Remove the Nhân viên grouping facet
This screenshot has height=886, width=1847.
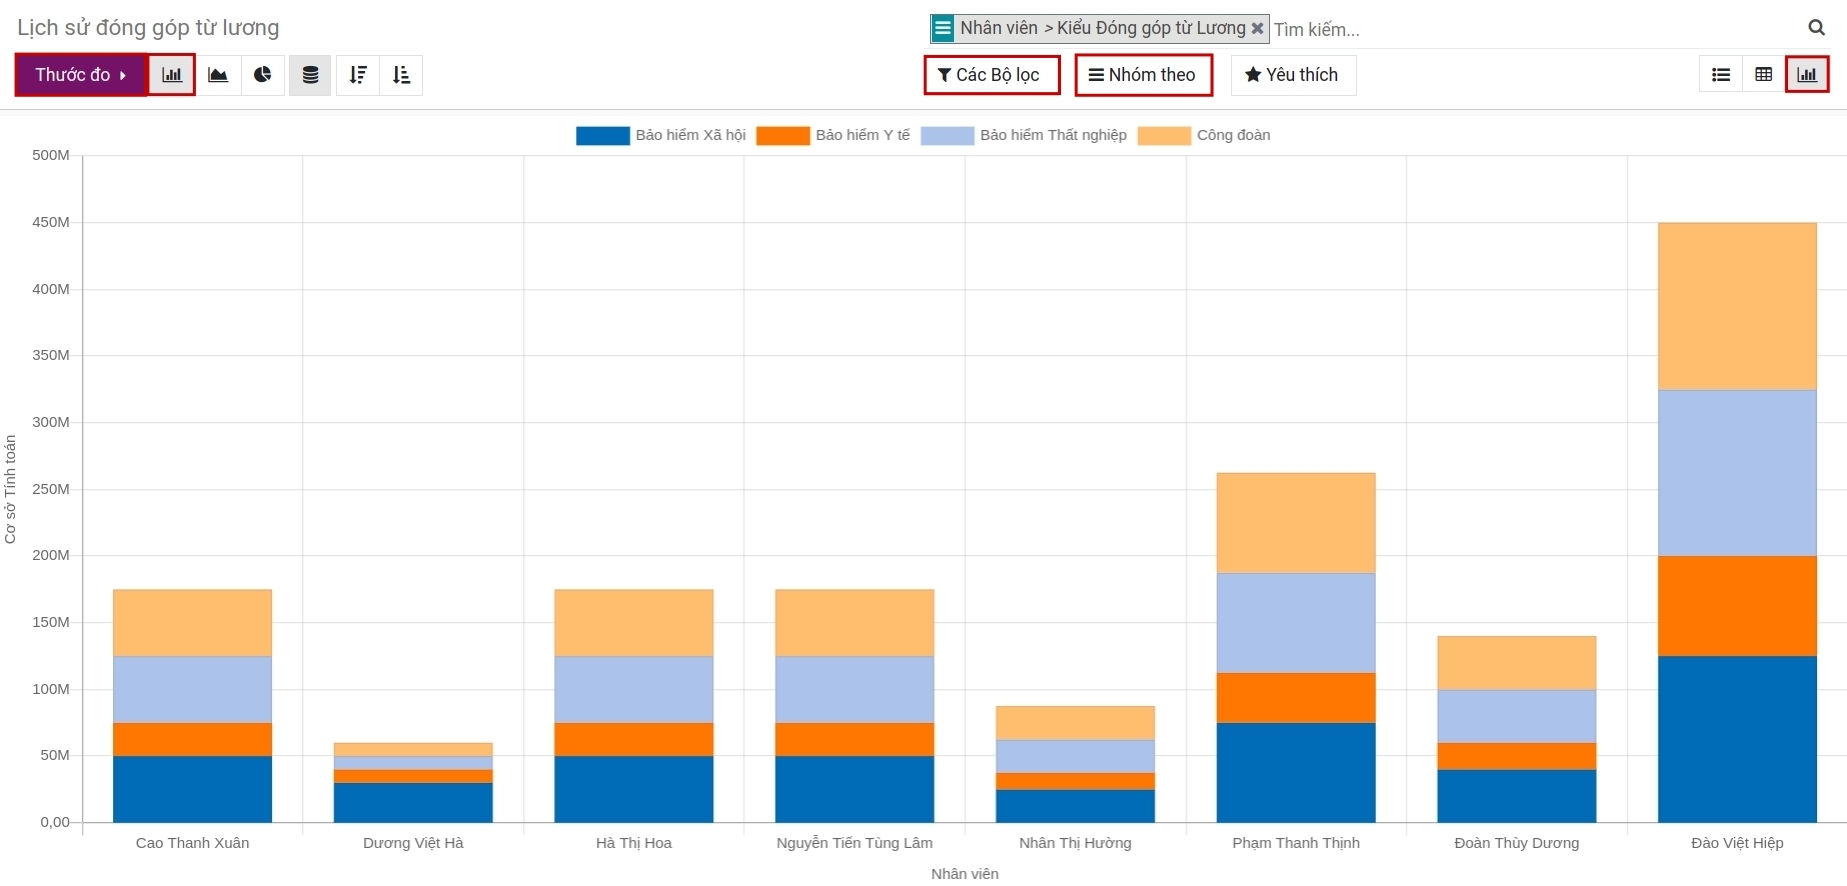[1257, 29]
